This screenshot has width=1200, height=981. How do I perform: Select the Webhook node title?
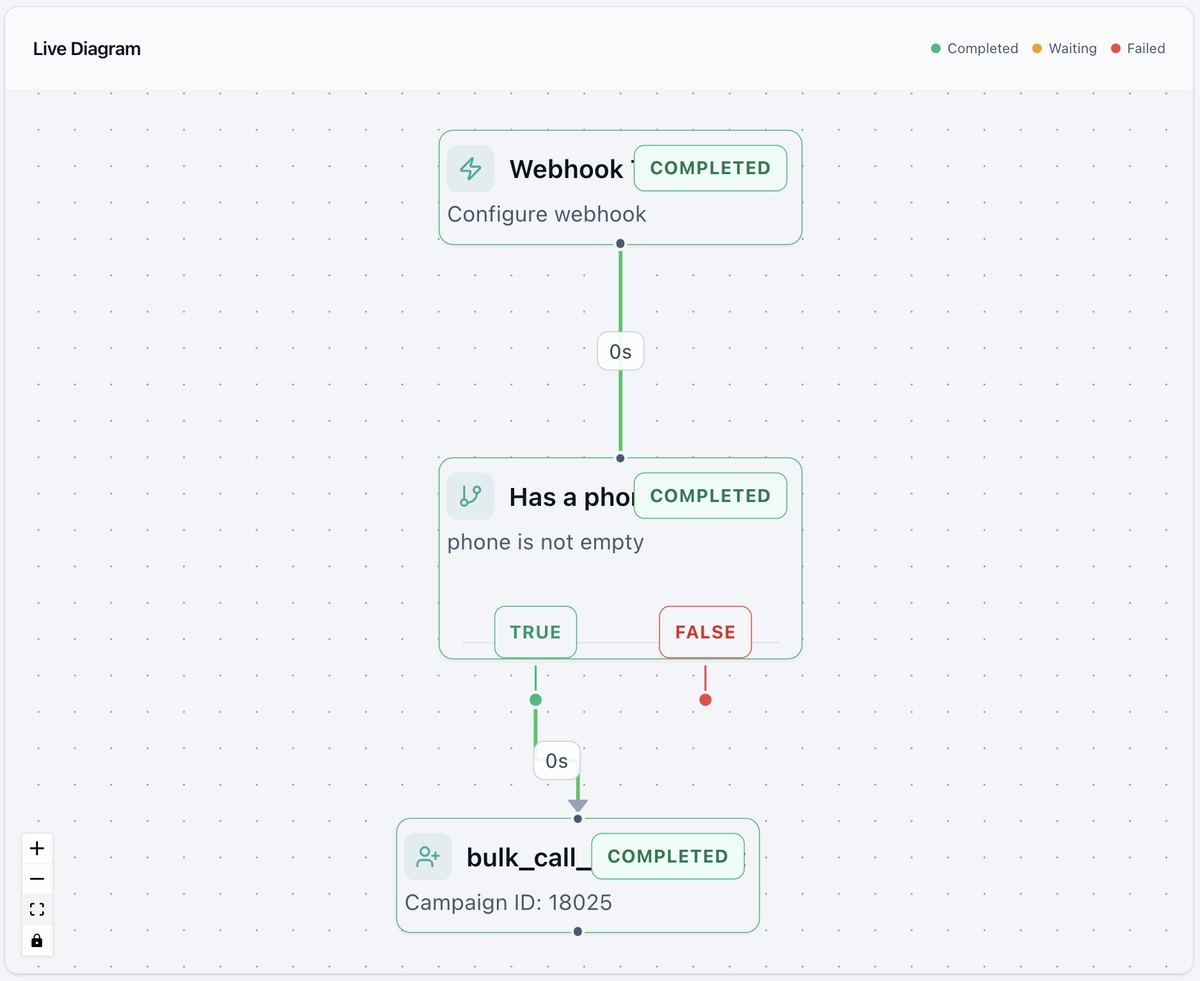coord(571,169)
